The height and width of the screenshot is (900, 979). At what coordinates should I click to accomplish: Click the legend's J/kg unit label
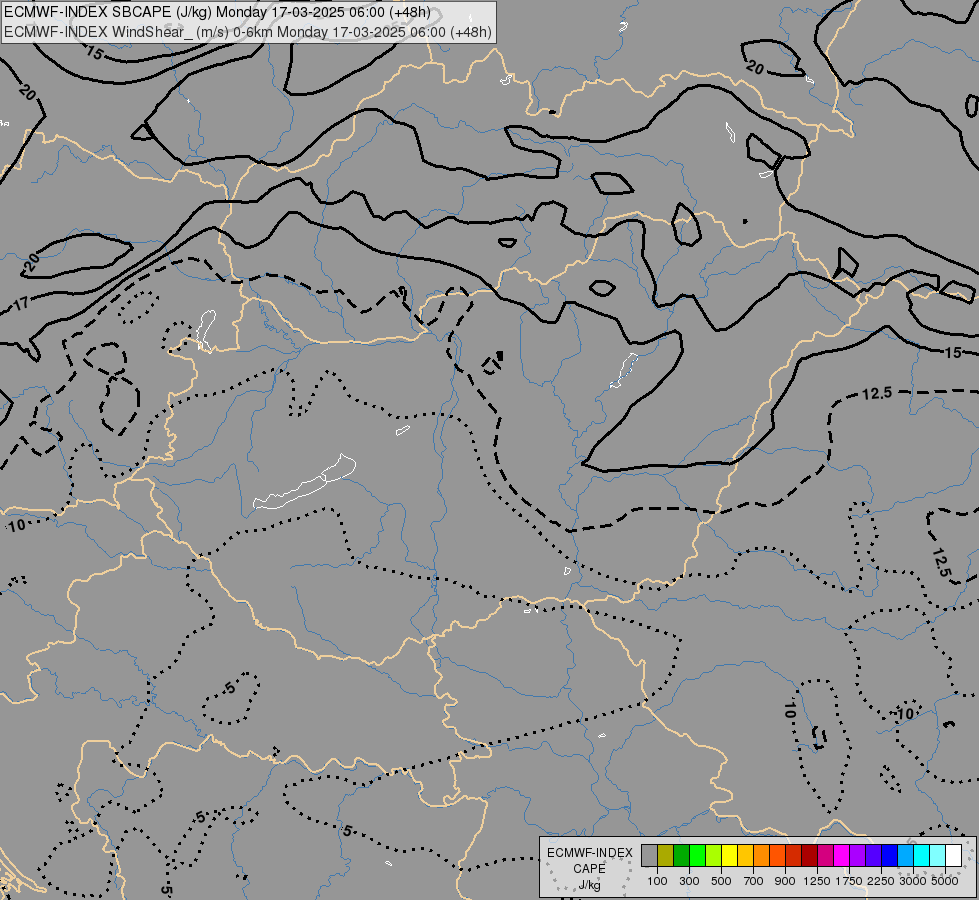coord(589,885)
